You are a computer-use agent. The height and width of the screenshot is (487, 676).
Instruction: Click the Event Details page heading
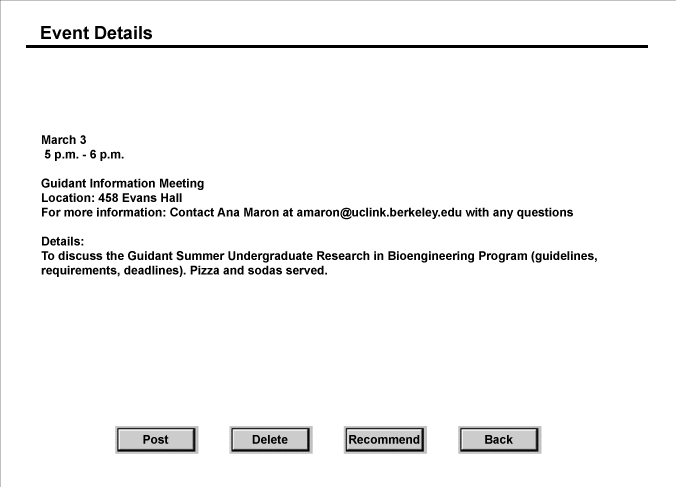click(96, 33)
